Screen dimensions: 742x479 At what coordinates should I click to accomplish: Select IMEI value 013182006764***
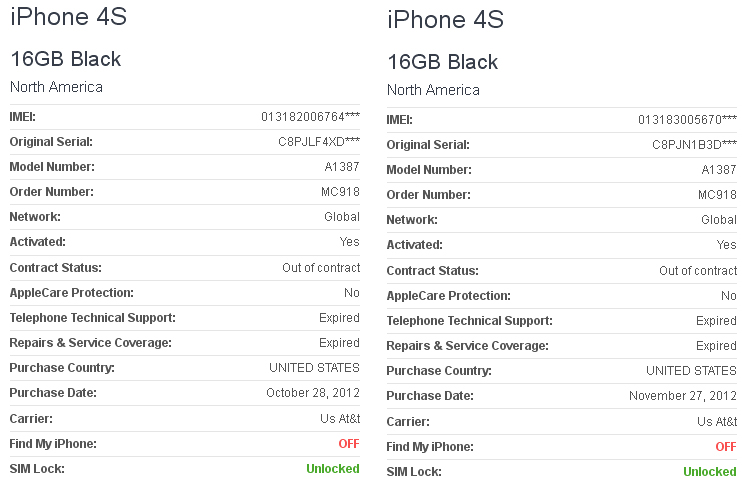coord(310,117)
